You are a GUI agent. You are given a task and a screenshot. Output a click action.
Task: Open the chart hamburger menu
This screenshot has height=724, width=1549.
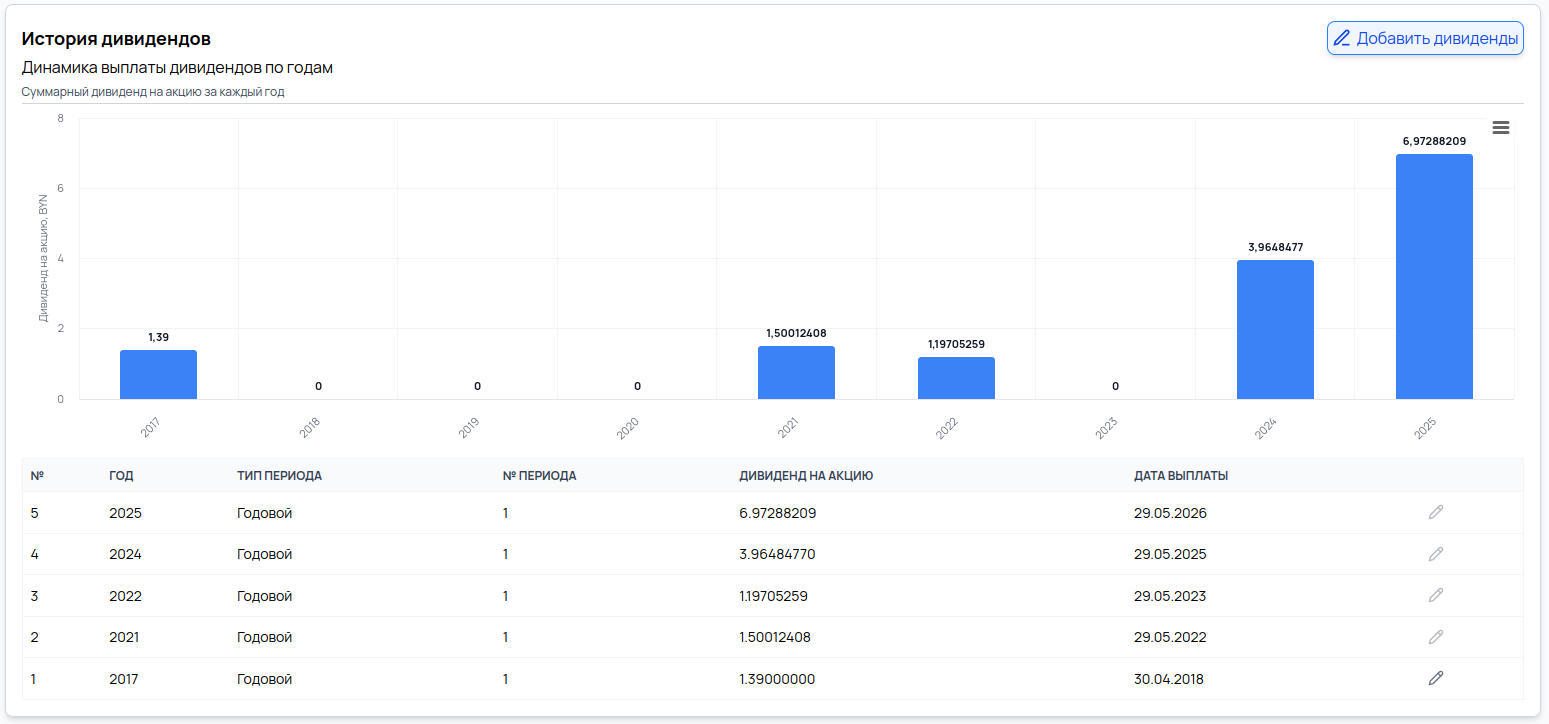[1500, 128]
